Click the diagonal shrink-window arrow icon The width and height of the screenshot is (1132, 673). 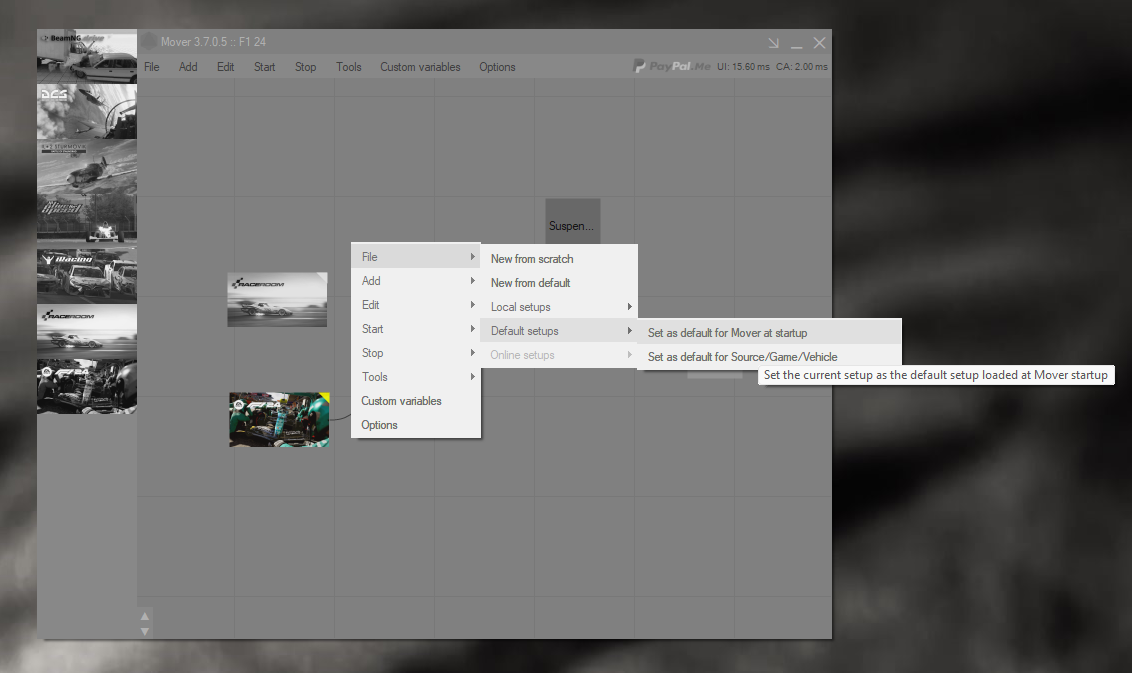pyautogui.click(x=773, y=43)
